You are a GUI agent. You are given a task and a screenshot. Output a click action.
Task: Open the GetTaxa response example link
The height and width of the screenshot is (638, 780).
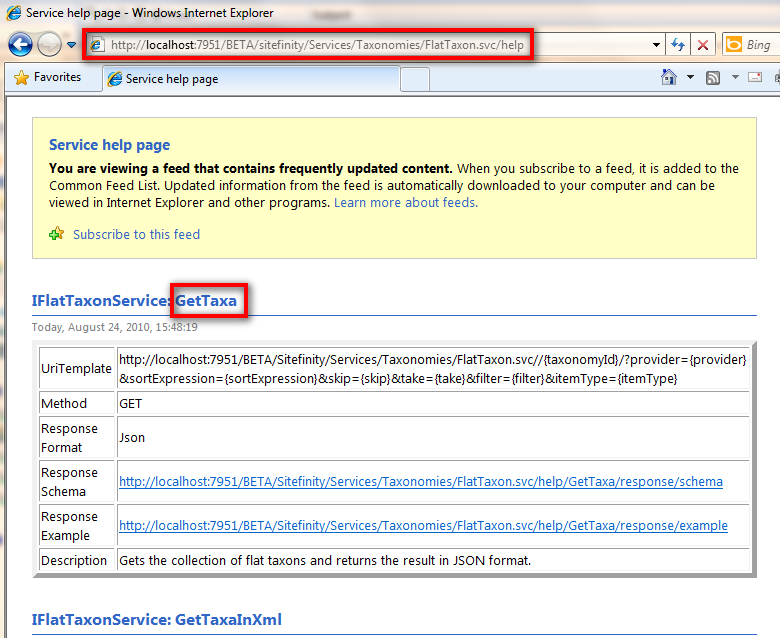[x=423, y=526]
